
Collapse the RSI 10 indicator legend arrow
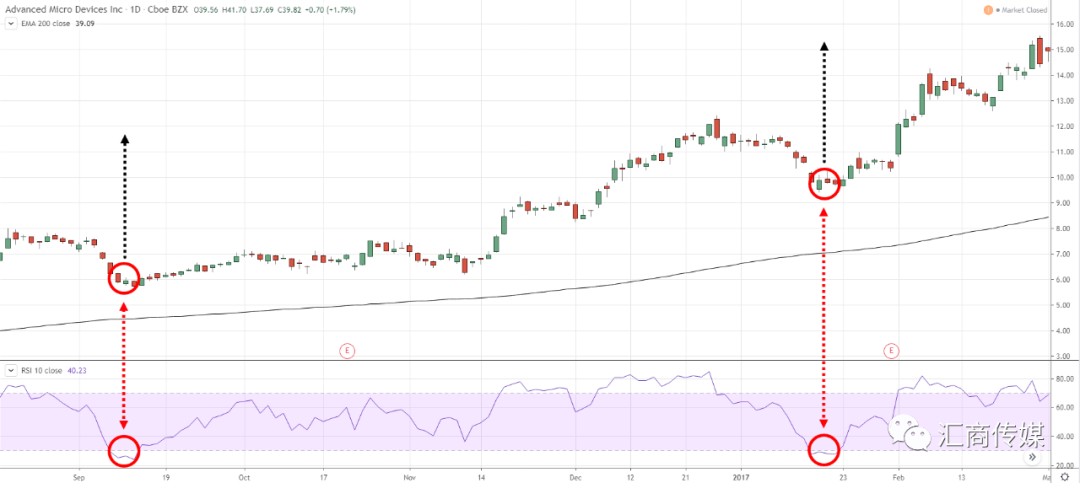click(x=10, y=370)
